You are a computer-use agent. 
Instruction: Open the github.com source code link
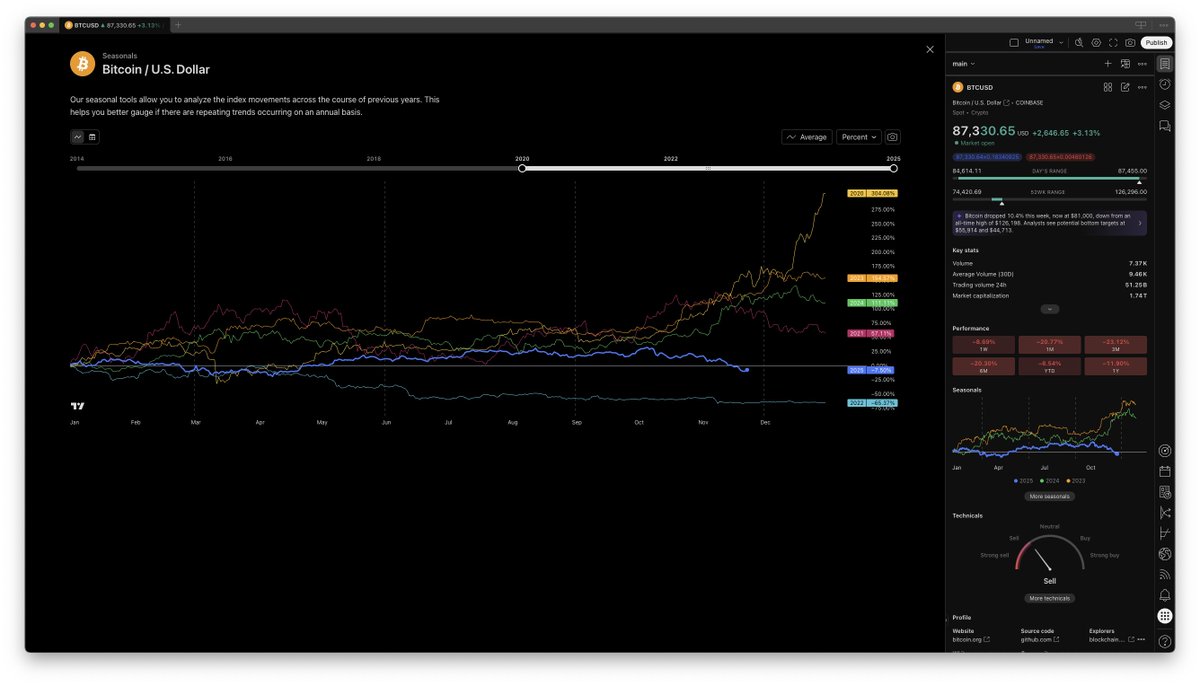[1039, 639]
